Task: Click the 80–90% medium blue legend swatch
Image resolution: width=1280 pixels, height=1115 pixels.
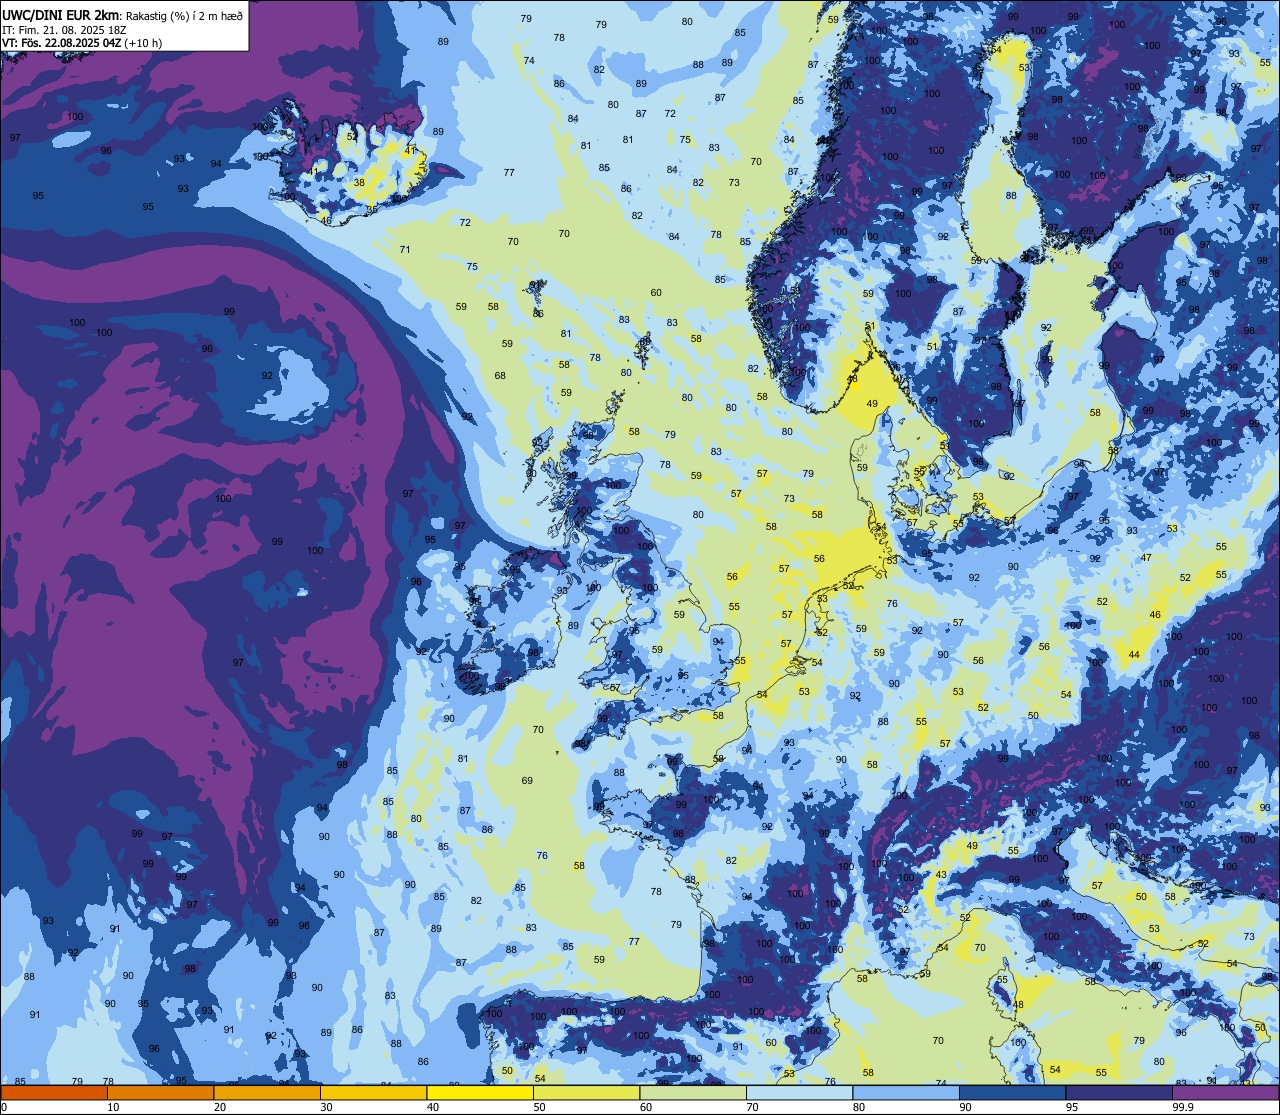Action: point(906,1092)
